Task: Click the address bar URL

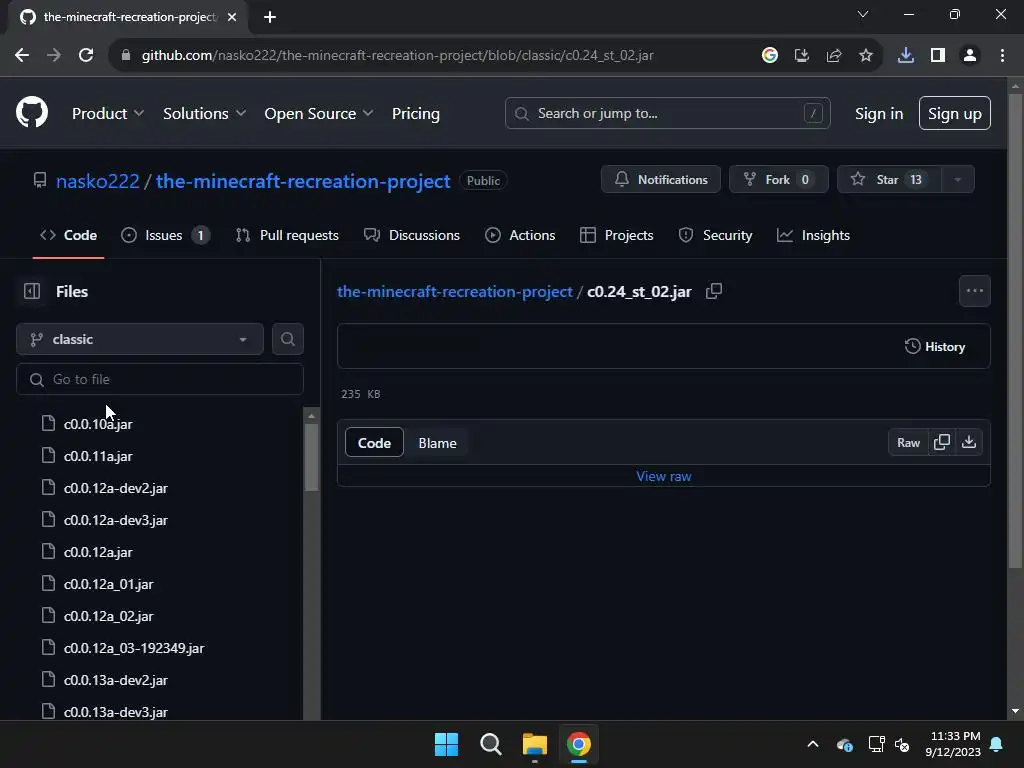Action: pyautogui.click(x=398, y=56)
